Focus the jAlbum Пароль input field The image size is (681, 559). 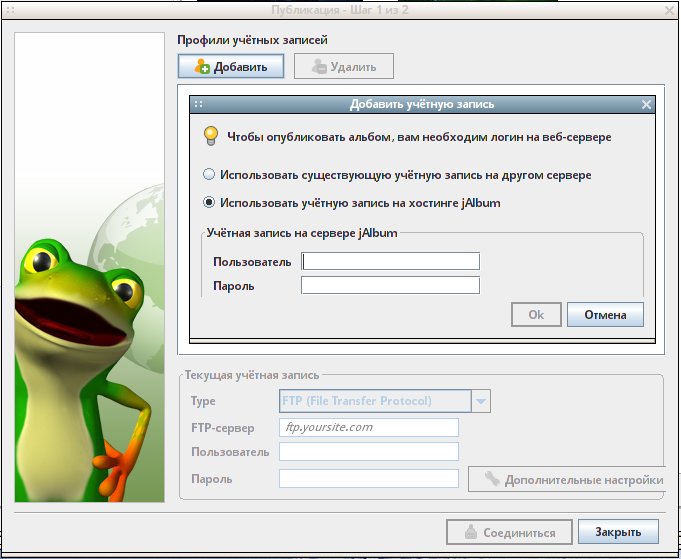[x=390, y=285]
